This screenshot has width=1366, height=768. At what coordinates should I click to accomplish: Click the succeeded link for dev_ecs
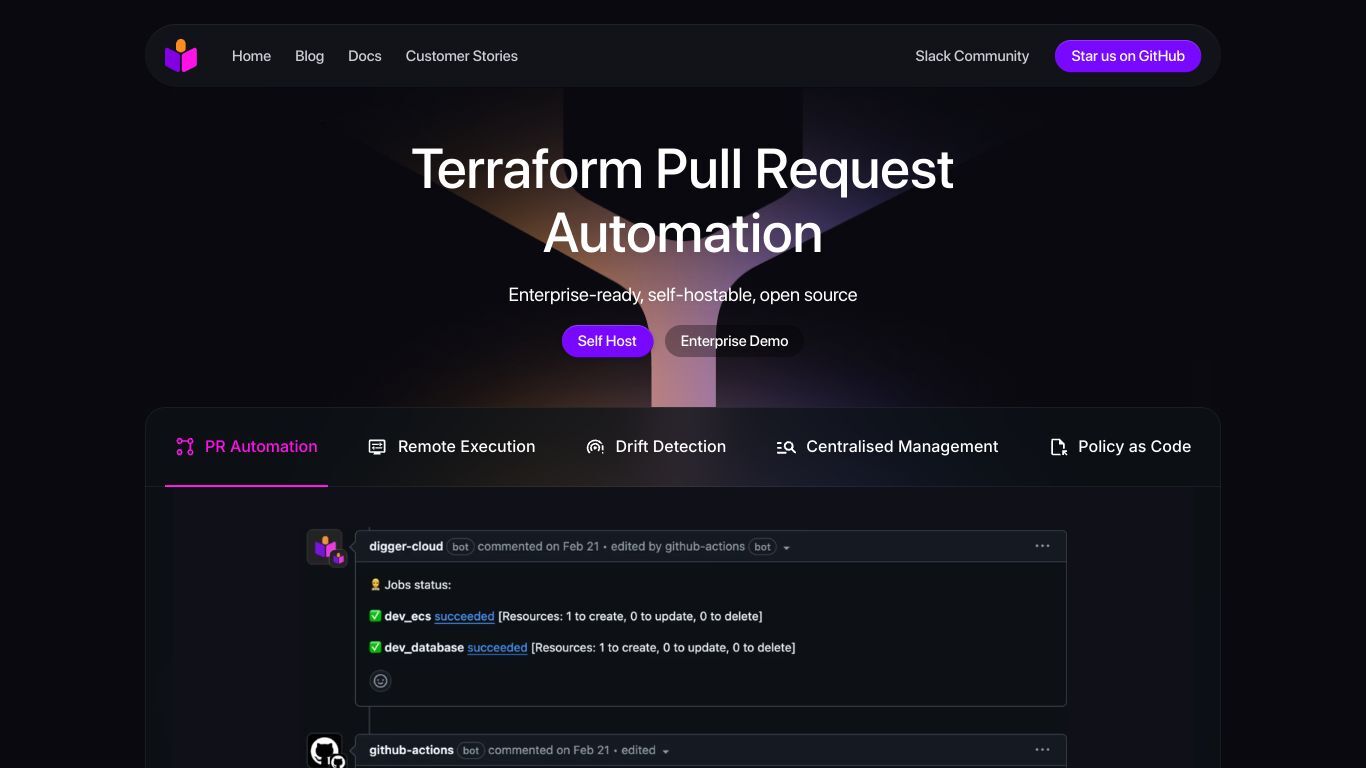tap(464, 616)
